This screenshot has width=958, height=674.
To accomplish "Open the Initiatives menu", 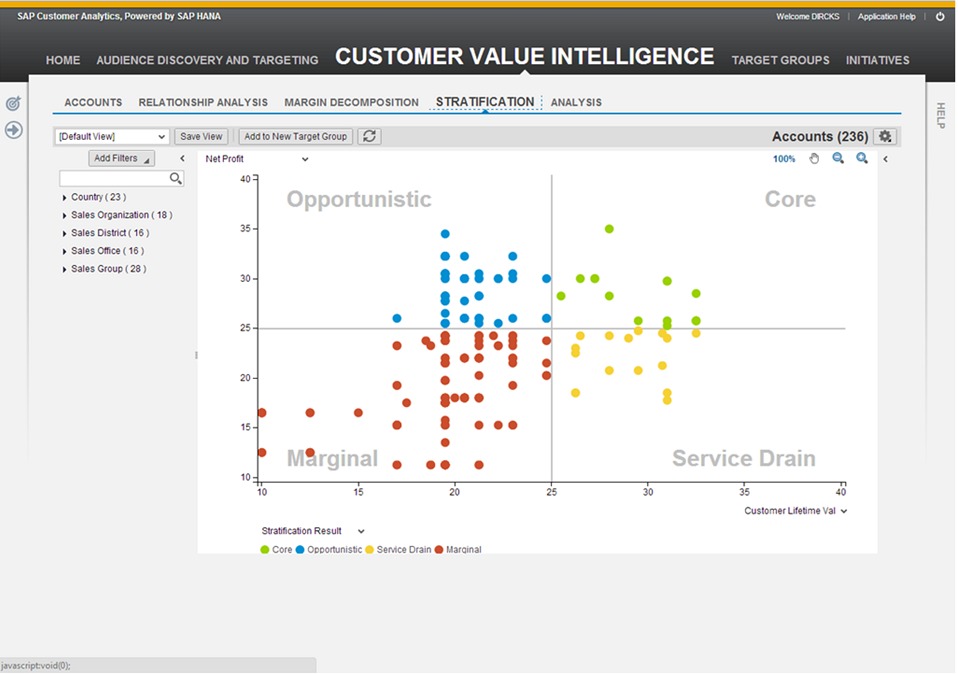I will [x=877, y=60].
